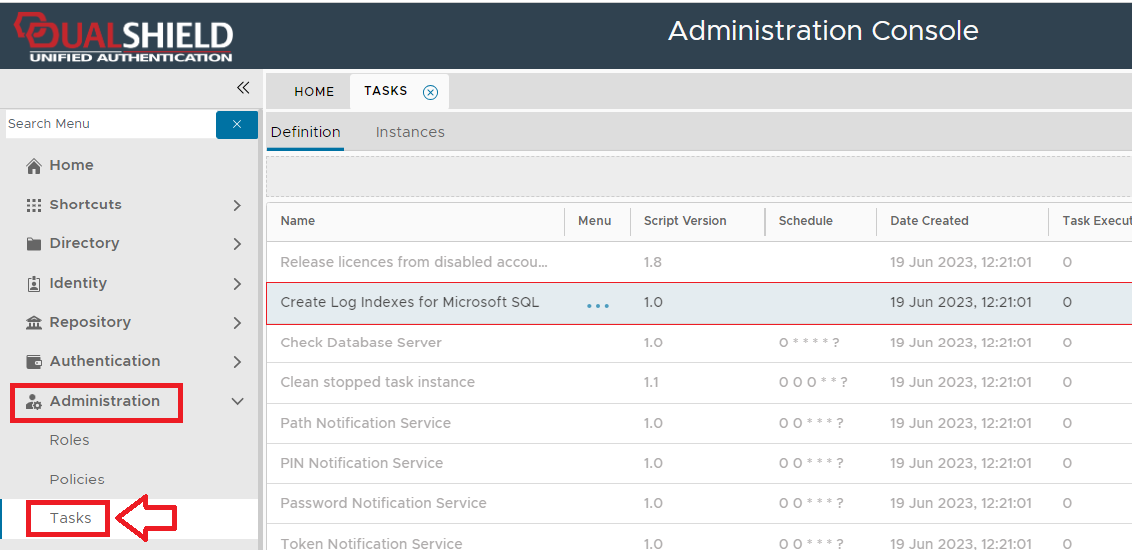Switch to the Instances tab
1132x554 pixels.
click(x=410, y=132)
